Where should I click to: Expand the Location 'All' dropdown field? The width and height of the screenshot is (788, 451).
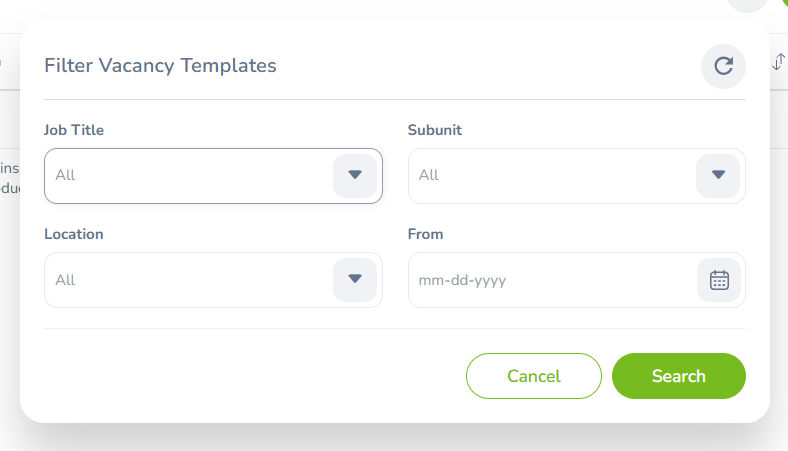click(x=190, y=280)
